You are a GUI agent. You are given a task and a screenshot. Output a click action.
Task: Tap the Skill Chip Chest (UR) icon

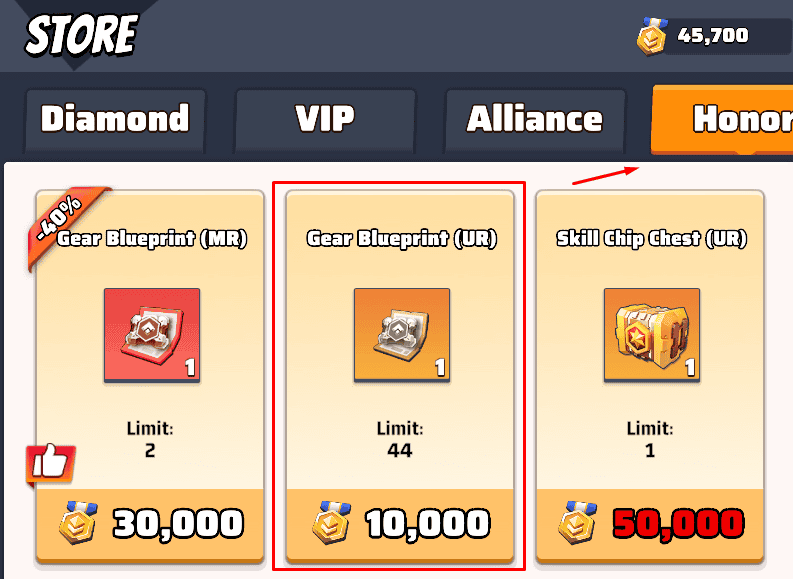[652, 335]
